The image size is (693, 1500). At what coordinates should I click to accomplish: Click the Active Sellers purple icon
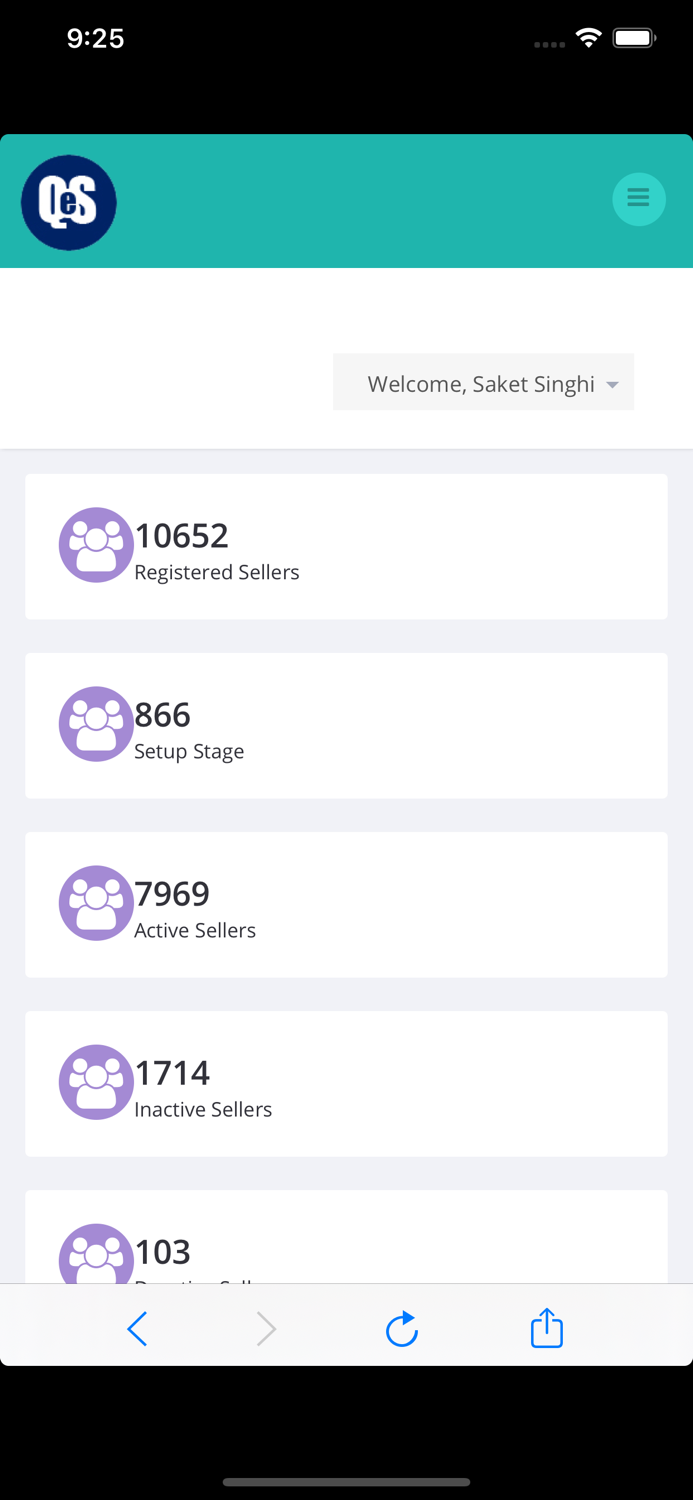point(96,903)
